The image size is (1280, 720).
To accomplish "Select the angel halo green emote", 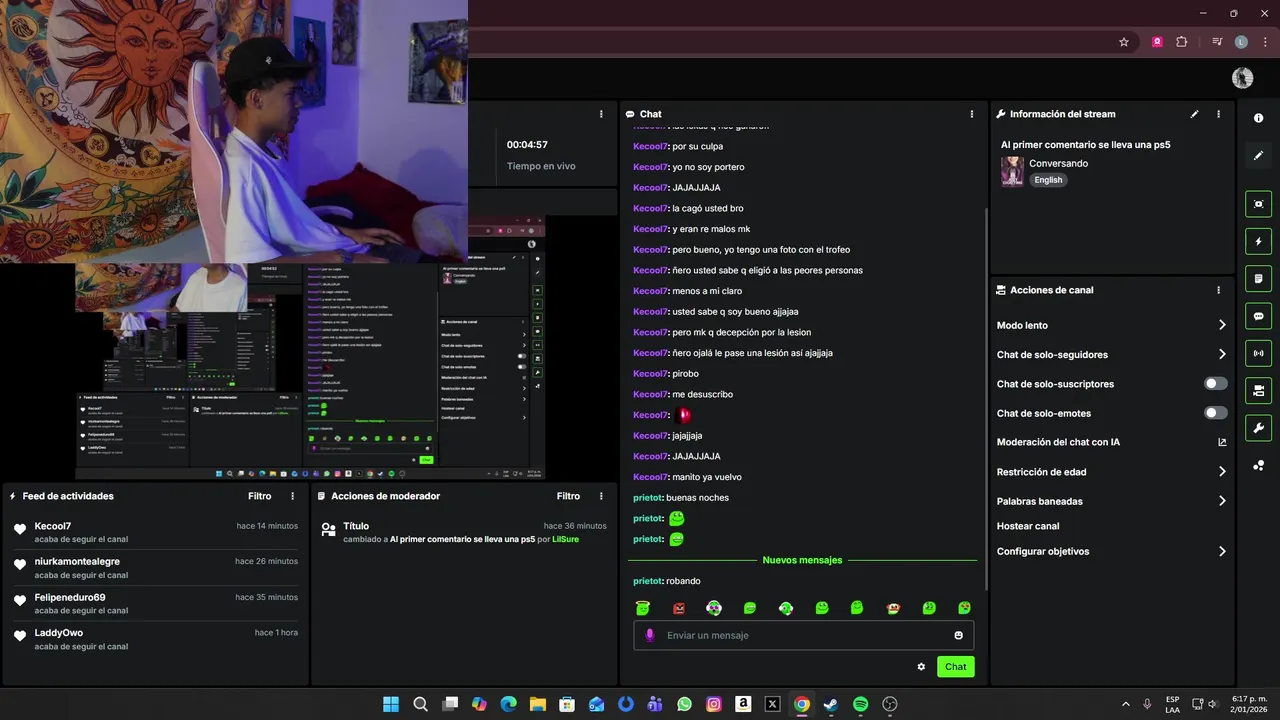I will click(x=643, y=608).
